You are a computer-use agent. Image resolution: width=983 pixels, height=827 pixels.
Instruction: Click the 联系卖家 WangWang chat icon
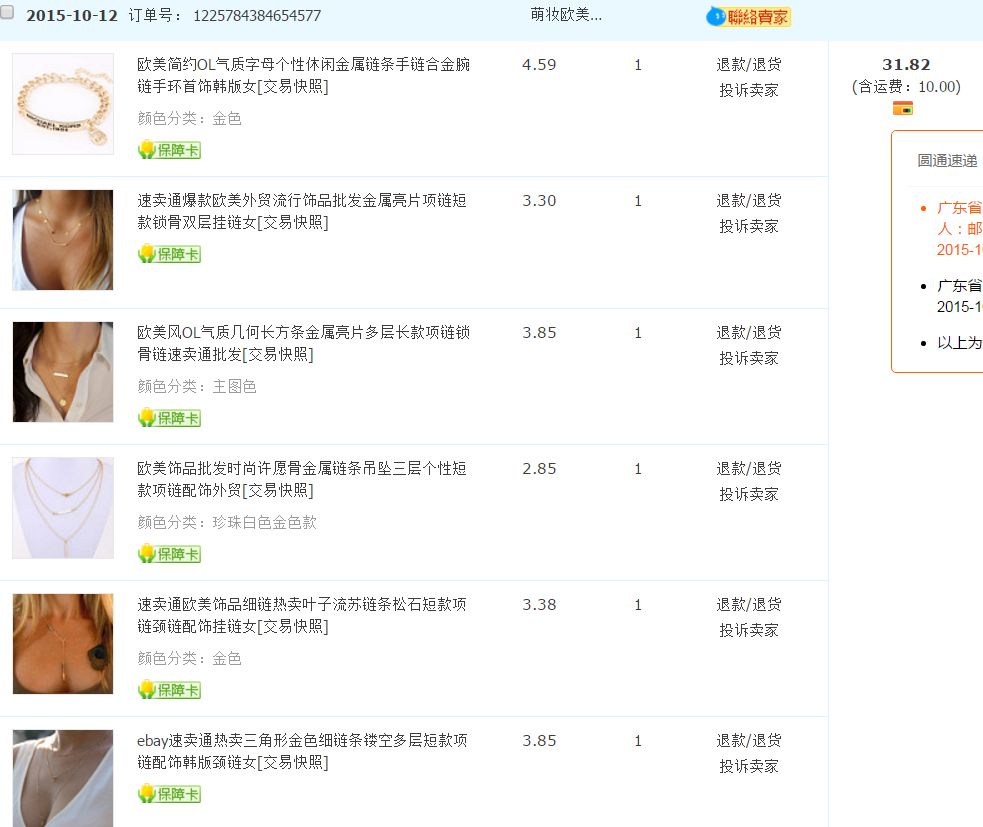click(749, 17)
